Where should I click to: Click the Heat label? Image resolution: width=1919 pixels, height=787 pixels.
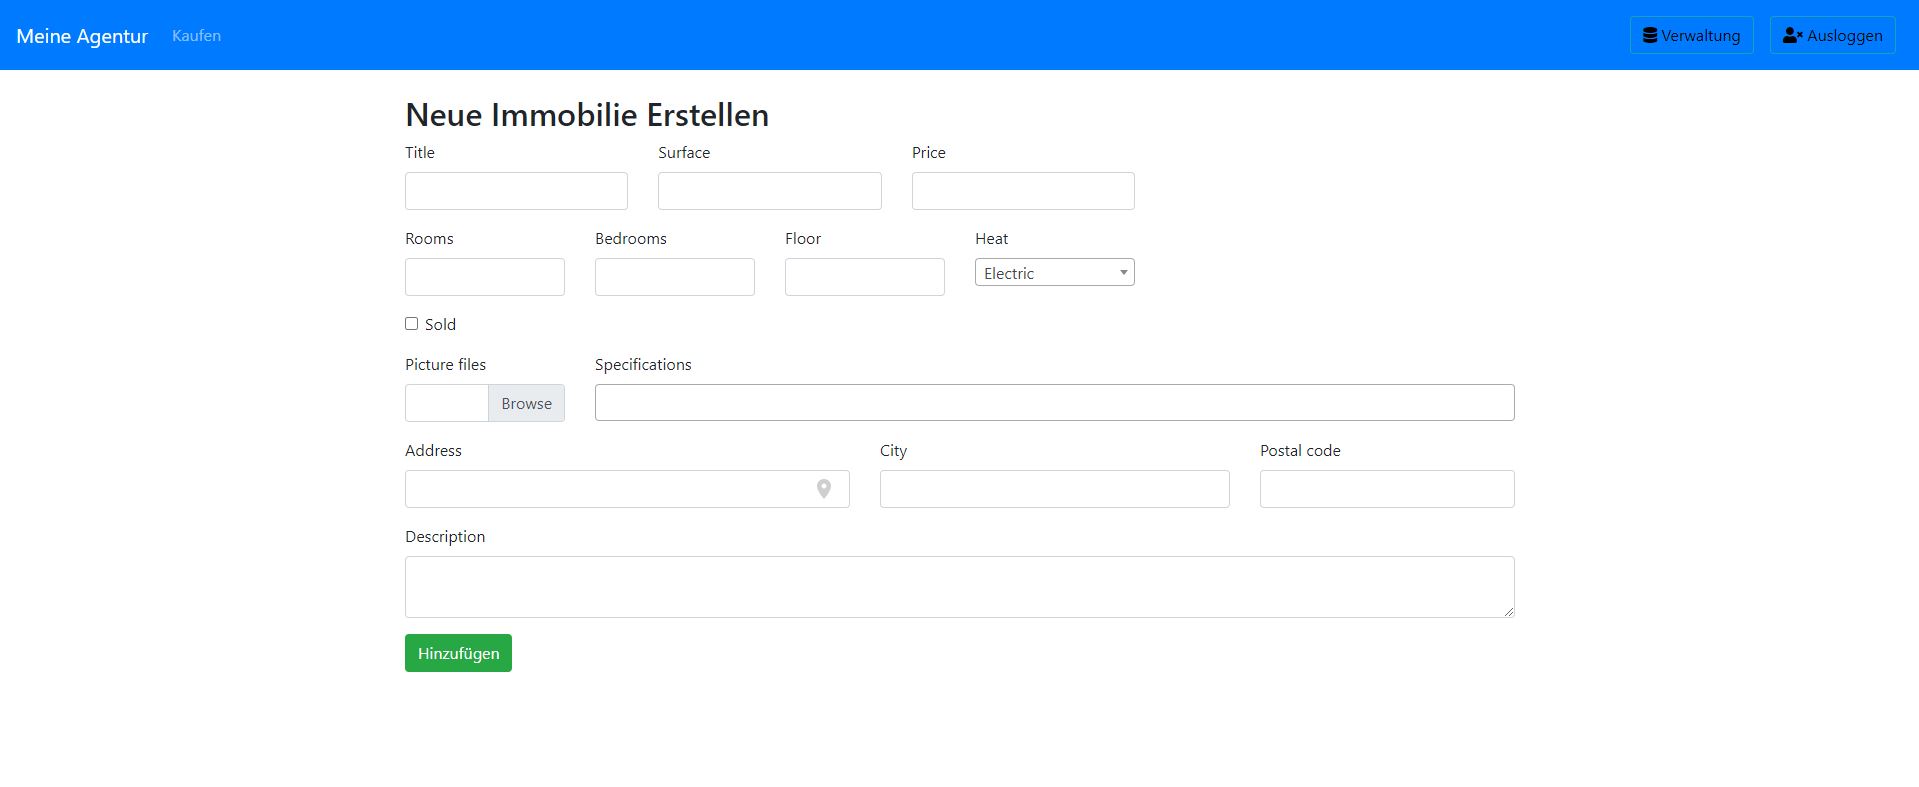(x=991, y=238)
